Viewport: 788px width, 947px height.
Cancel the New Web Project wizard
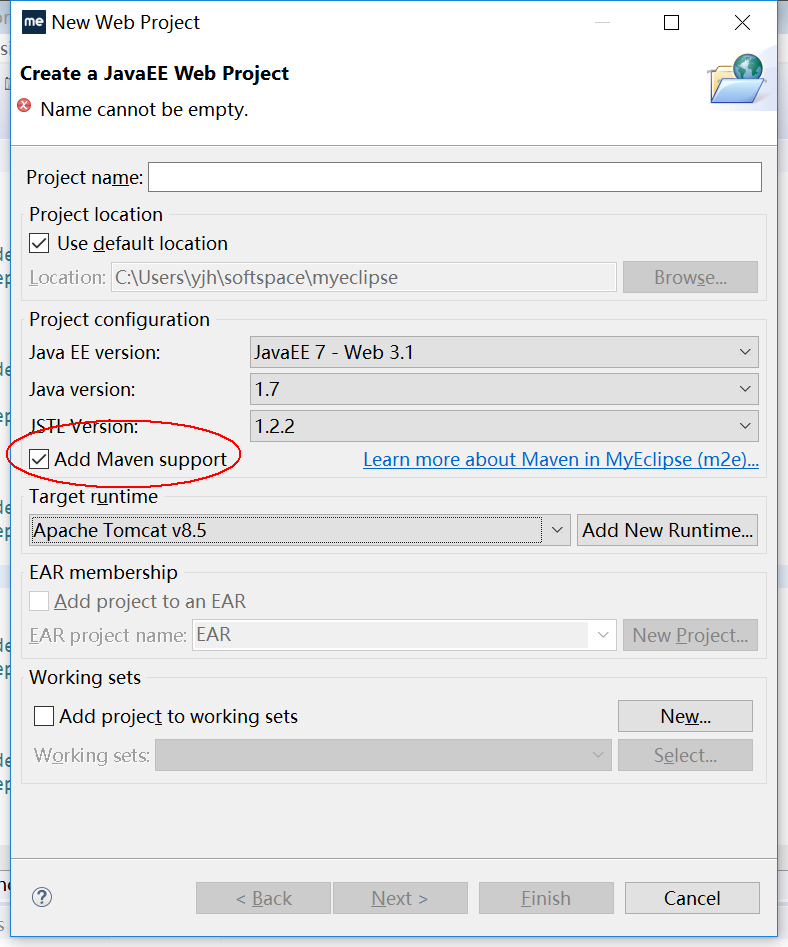(x=693, y=898)
